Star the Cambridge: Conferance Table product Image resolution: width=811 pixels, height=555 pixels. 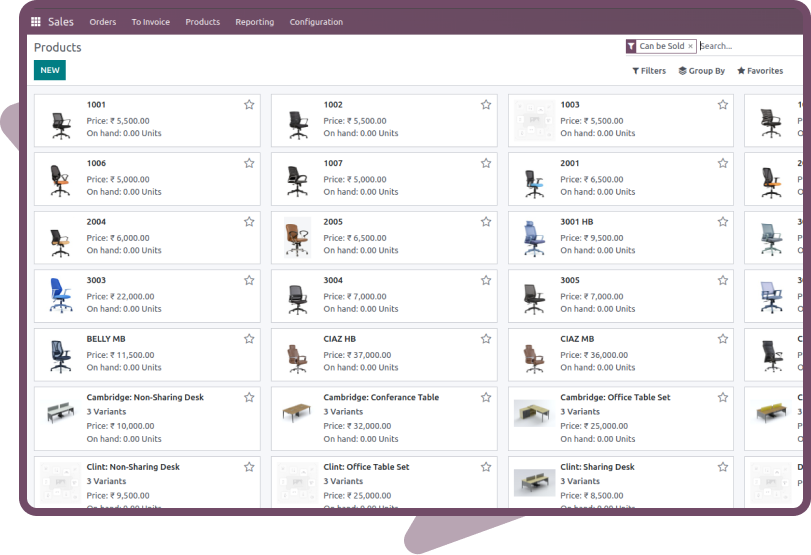pos(486,398)
